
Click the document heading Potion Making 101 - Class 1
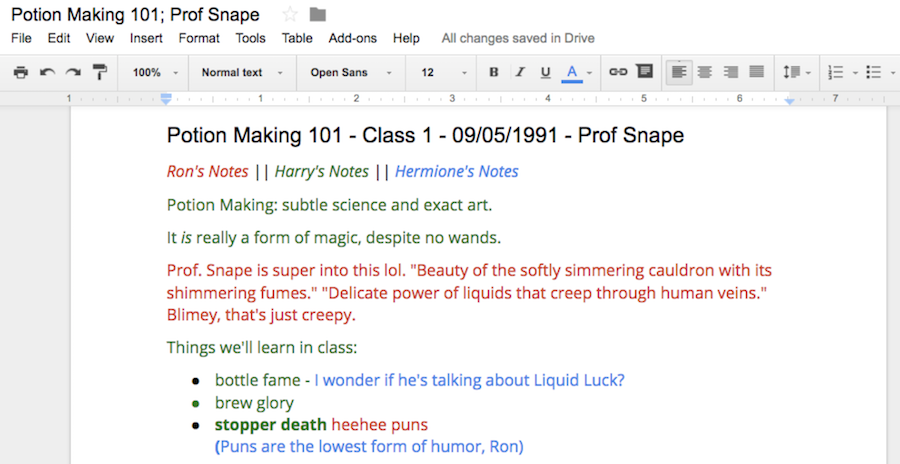[425, 136]
